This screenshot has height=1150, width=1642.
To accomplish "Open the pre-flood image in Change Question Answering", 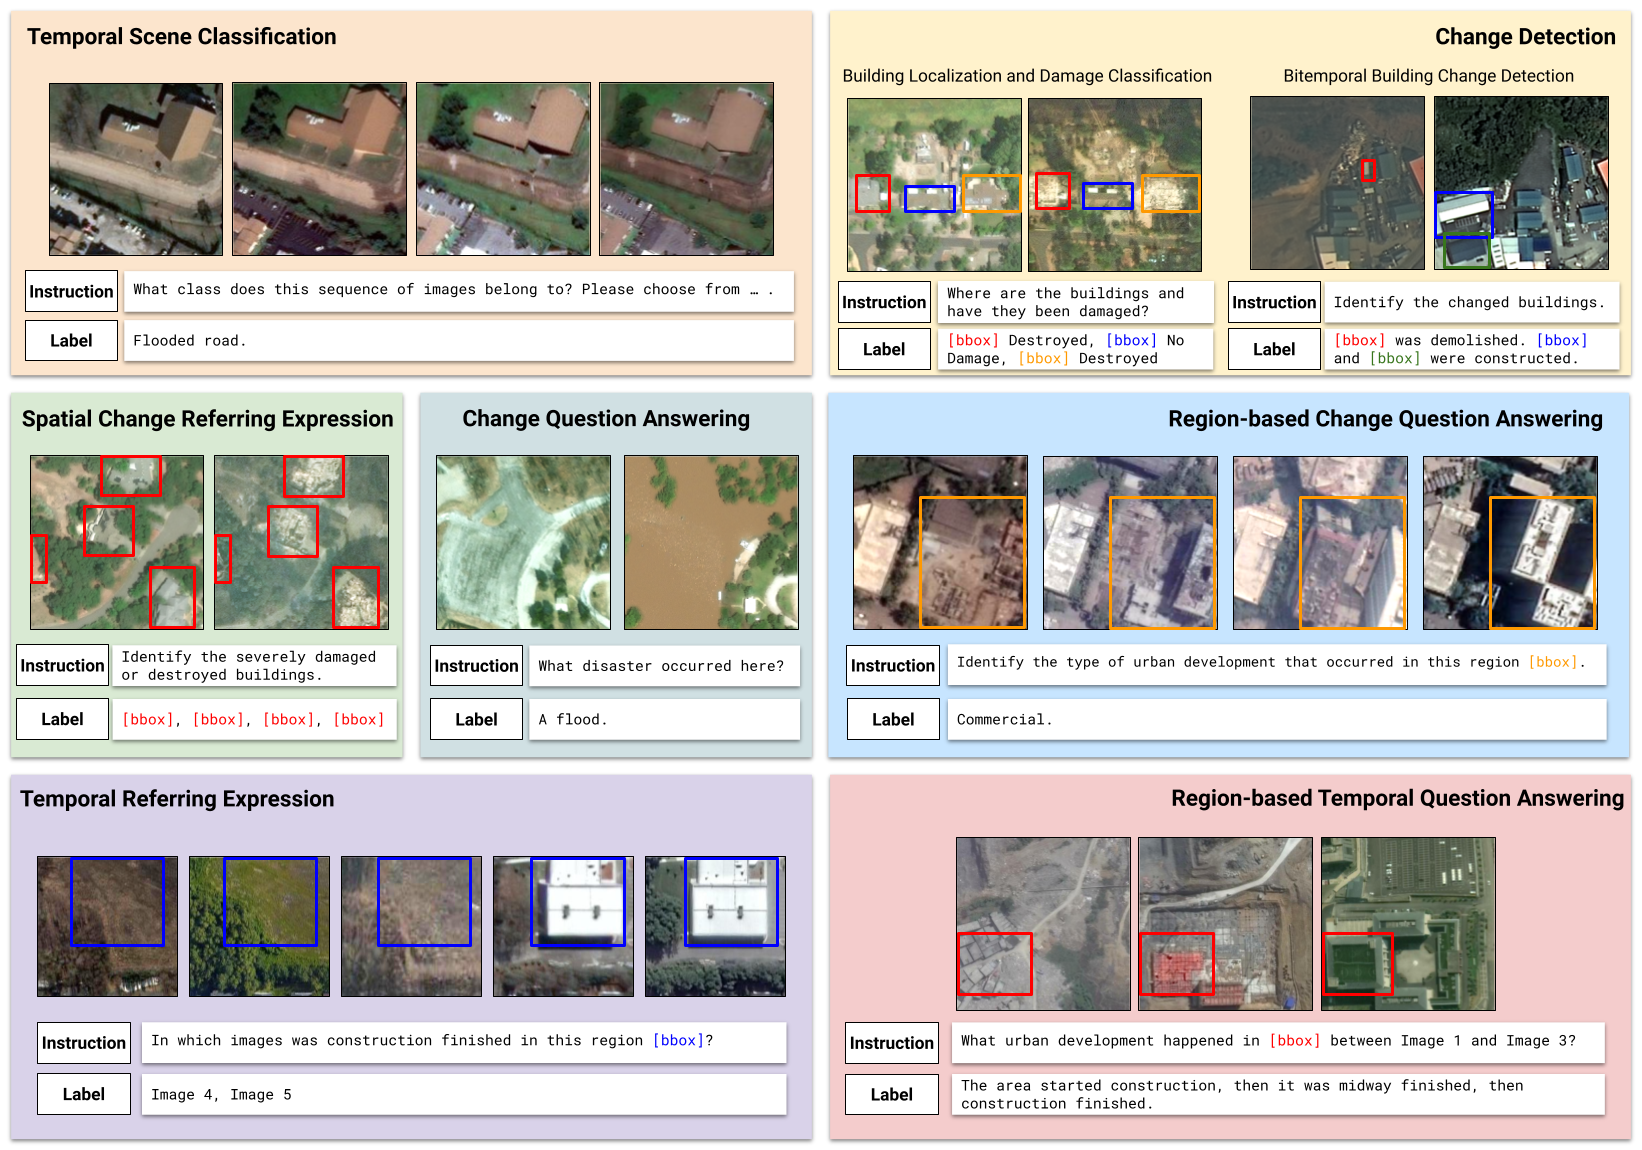I will click(x=523, y=542).
